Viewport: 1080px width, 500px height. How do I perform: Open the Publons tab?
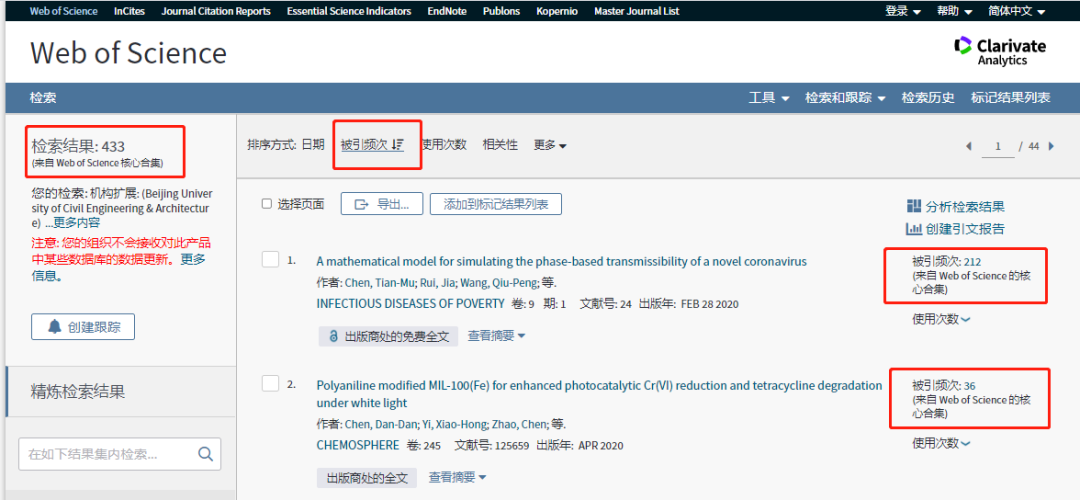coord(501,11)
